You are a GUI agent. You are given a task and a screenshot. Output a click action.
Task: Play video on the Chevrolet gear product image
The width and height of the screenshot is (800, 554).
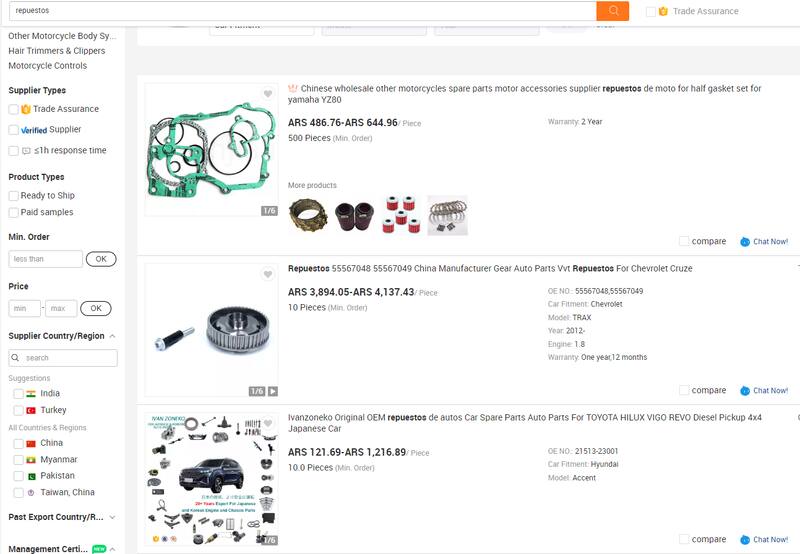tap(273, 391)
